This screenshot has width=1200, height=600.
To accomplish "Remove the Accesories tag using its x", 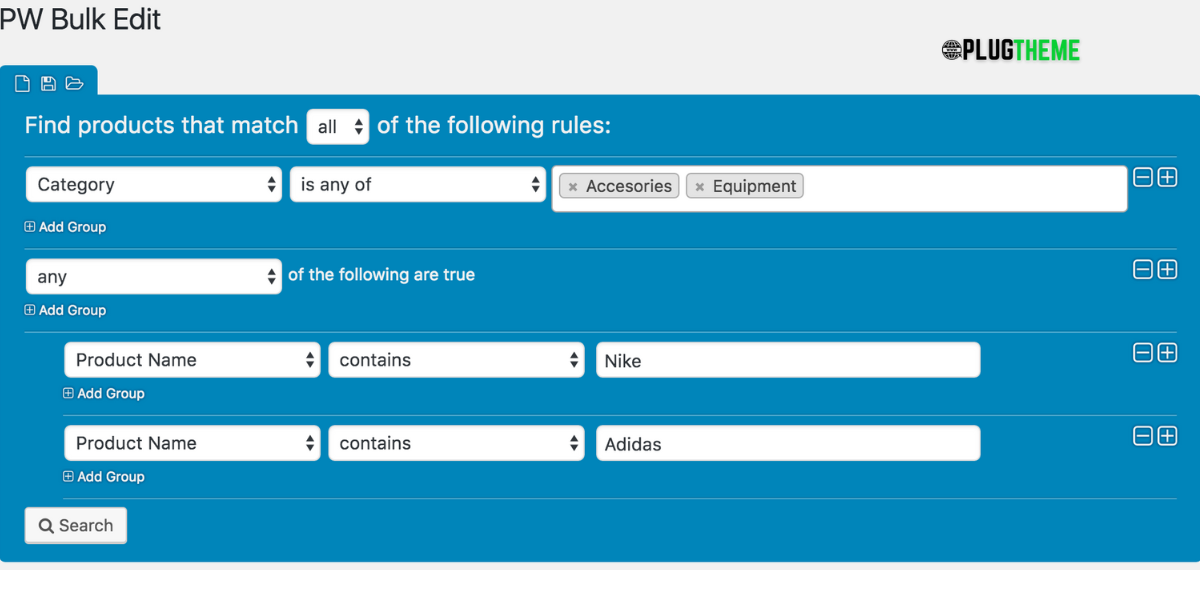I will tap(573, 187).
